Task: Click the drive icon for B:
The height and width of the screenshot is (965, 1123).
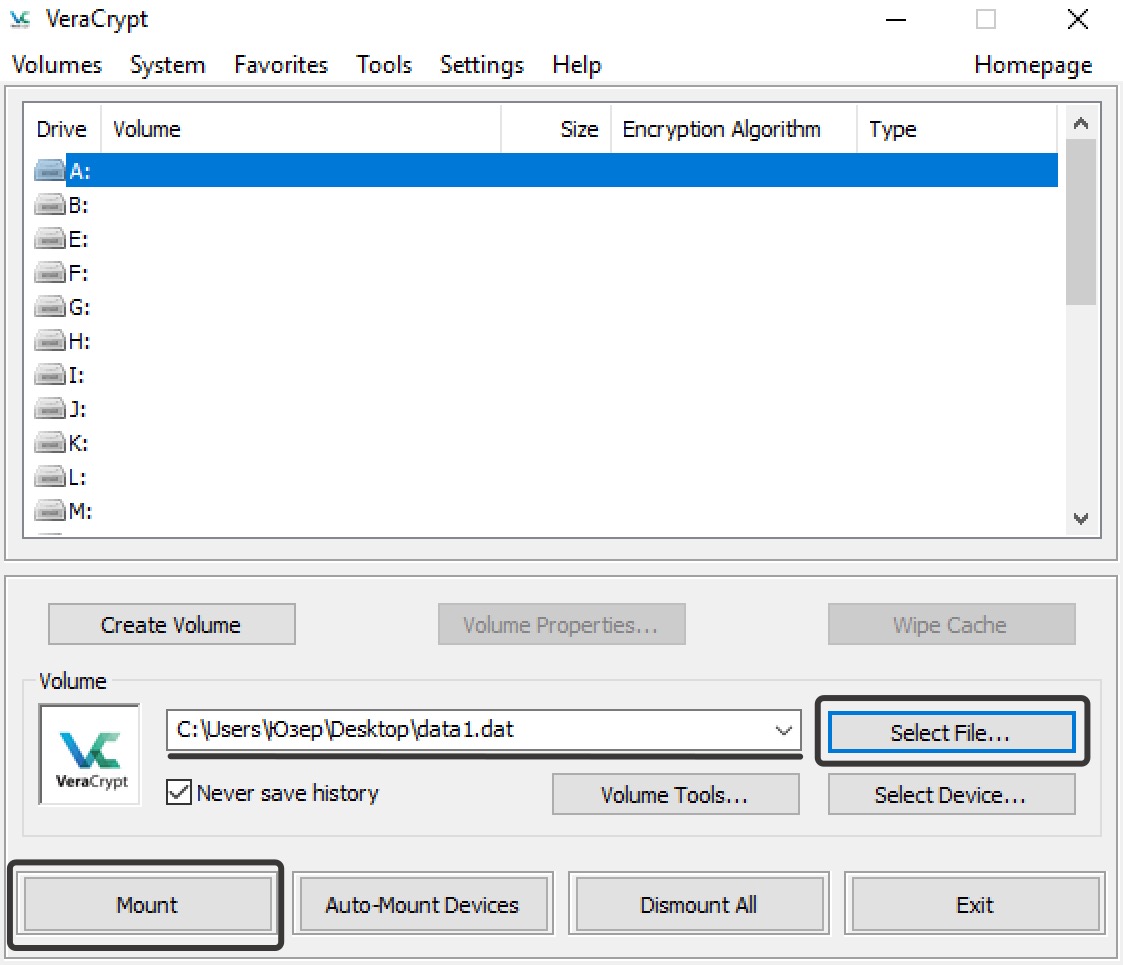Action: click(49, 205)
